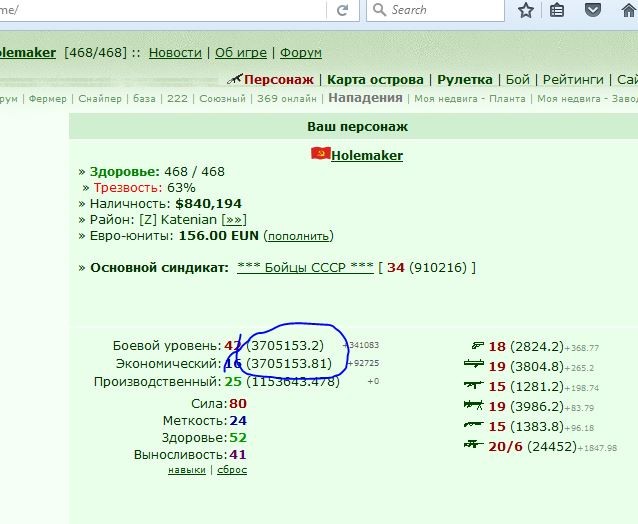Click the Soviet flag icon beside Holemaker
The width and height of the screenshot is (638, 524).
coord(321,154)
